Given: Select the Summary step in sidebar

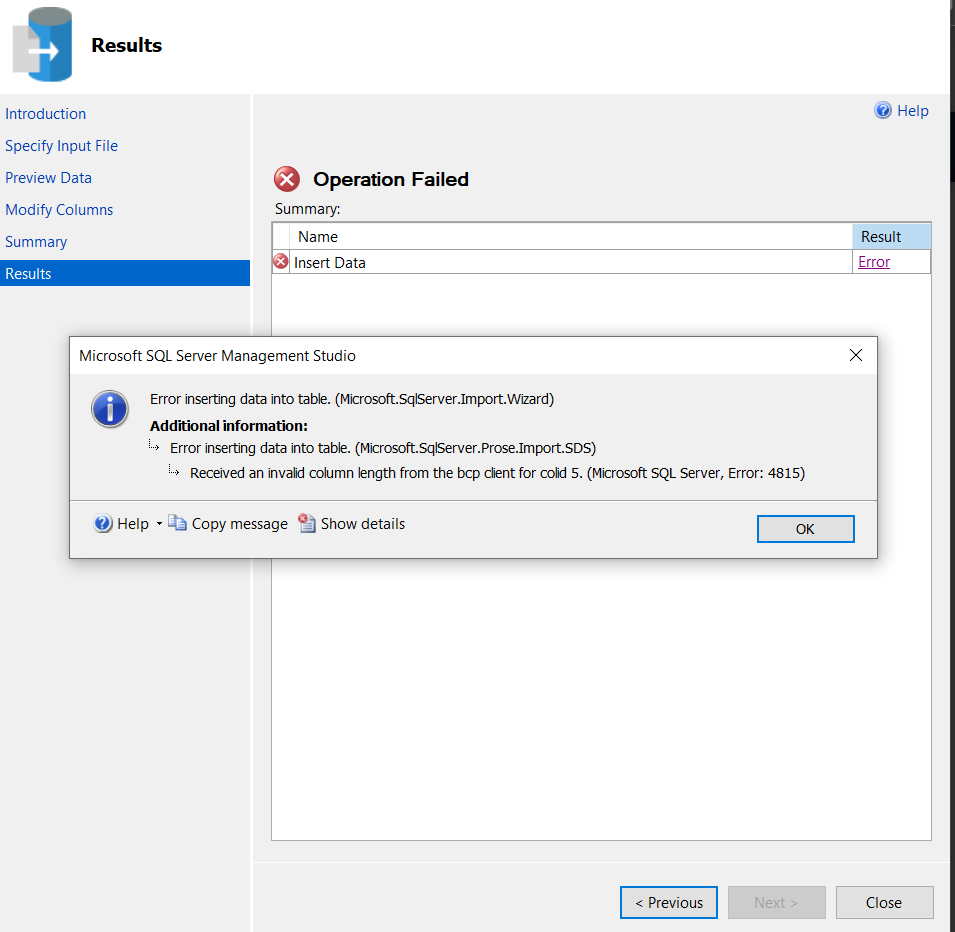Looking at the screenshot, I should [36, 242].
